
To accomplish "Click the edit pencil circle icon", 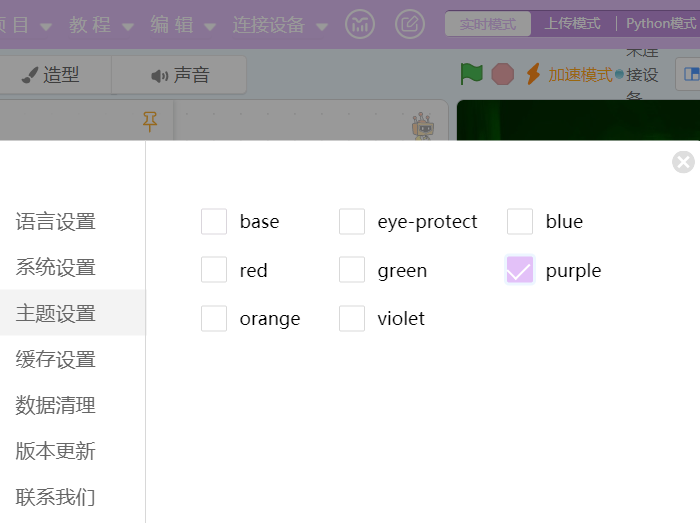I will tap(410, 24).
